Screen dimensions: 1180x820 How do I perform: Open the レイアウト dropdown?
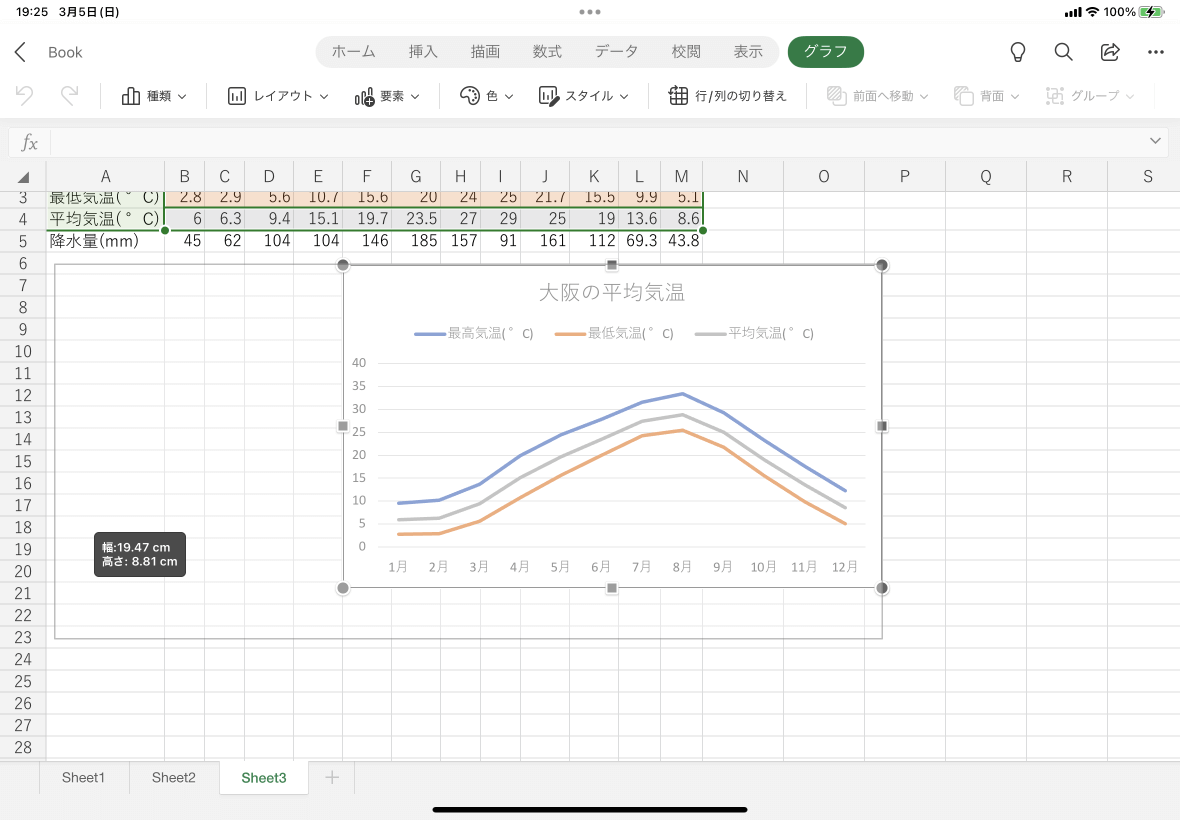tap(278, 96)
